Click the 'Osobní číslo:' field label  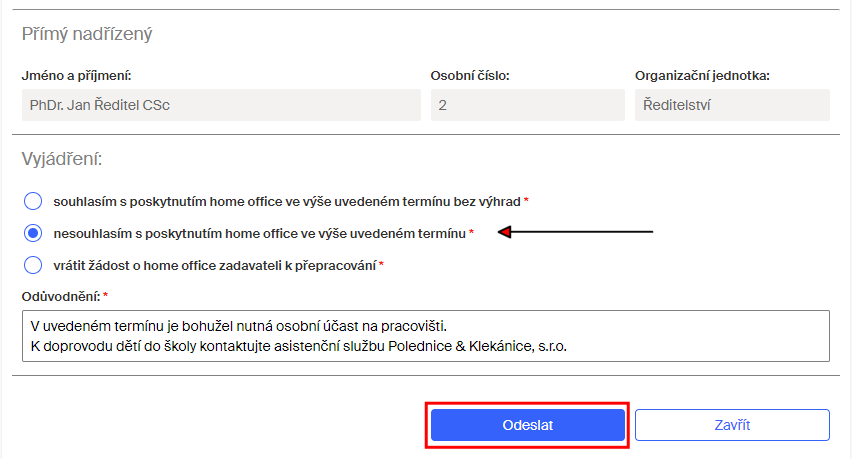(470, 76)
